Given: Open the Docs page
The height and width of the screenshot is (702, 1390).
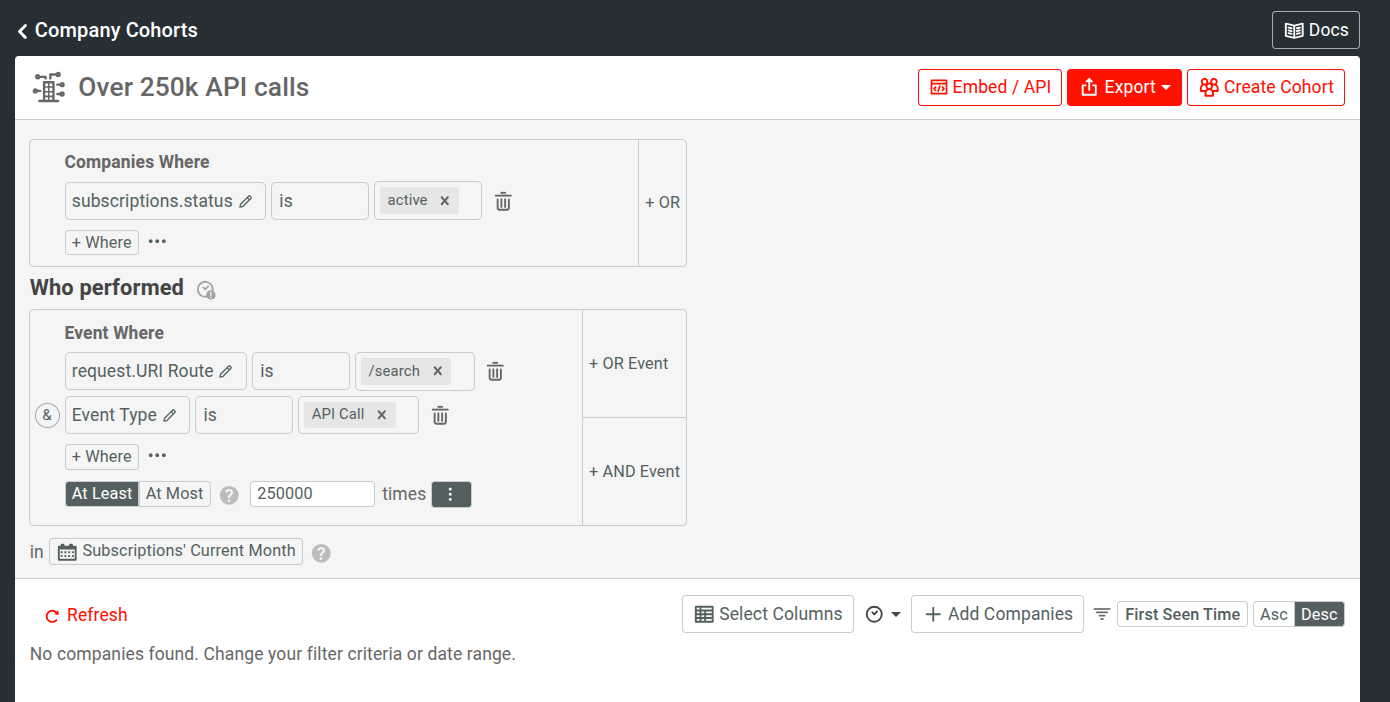Looking at the screenshot, I should [1315, 29].
